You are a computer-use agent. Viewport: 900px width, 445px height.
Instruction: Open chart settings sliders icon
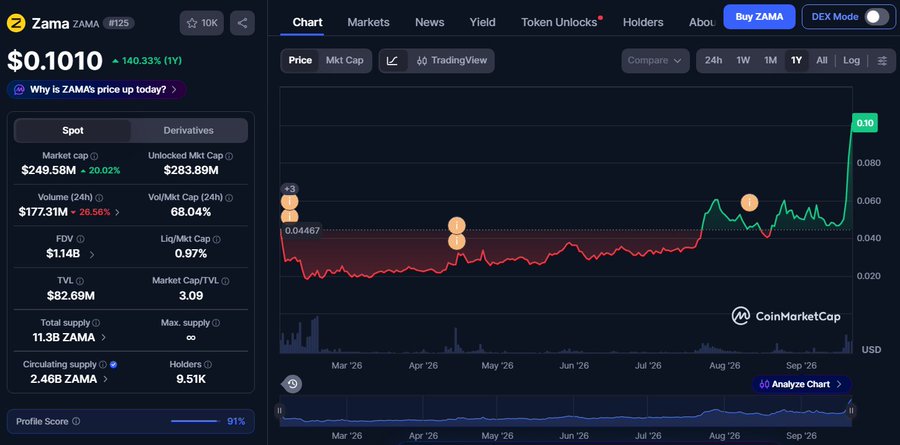[x=883, y=60]
